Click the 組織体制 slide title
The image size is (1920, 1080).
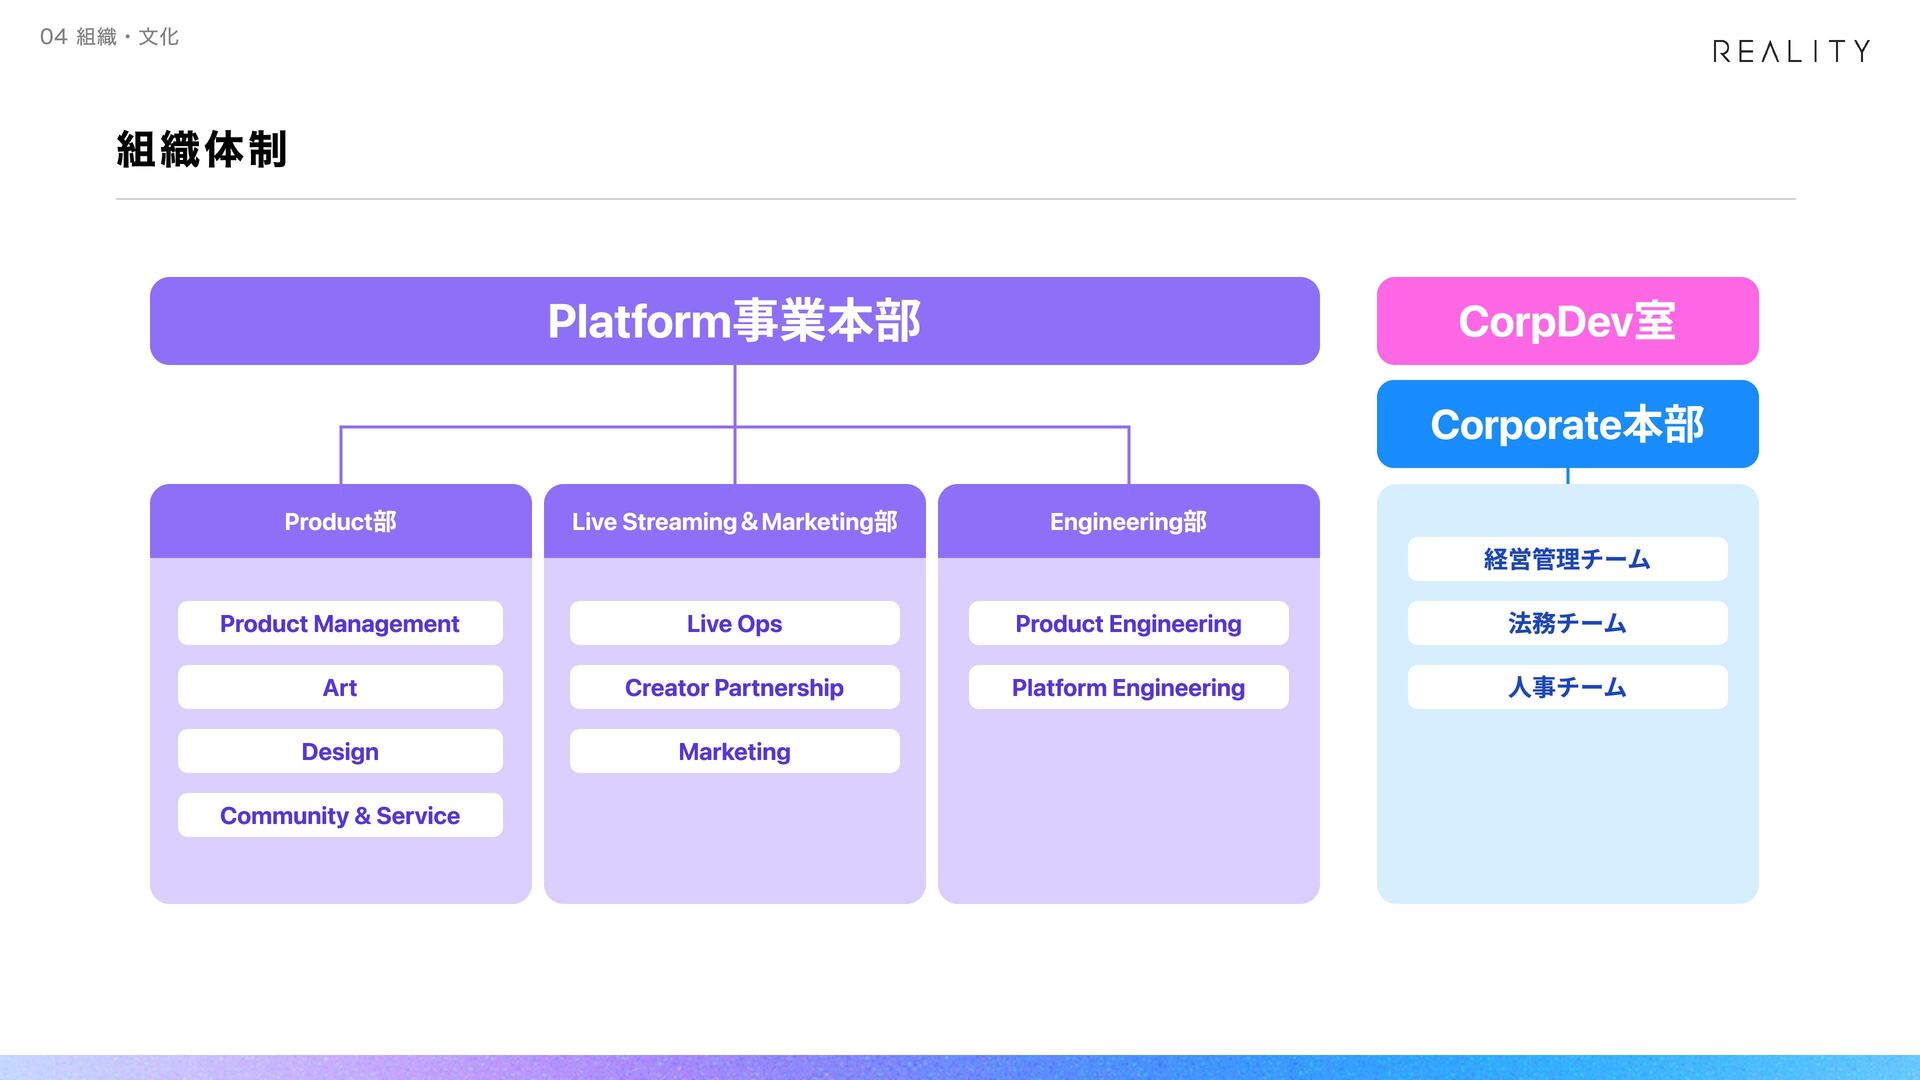coord(202,150)
